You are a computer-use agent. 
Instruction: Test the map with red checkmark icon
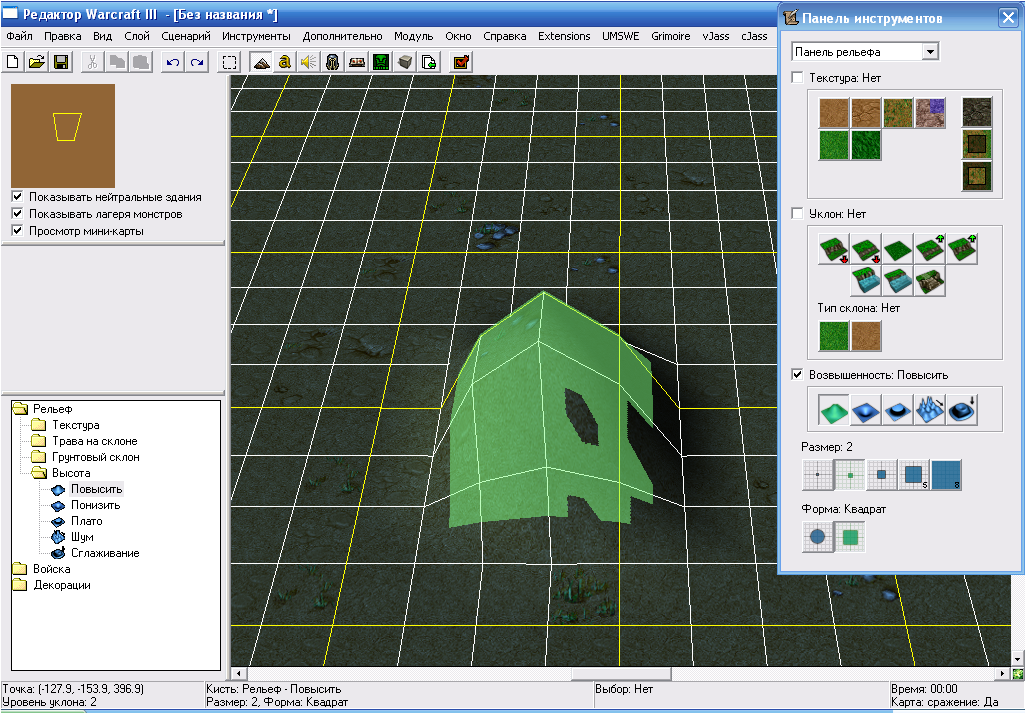461,62
